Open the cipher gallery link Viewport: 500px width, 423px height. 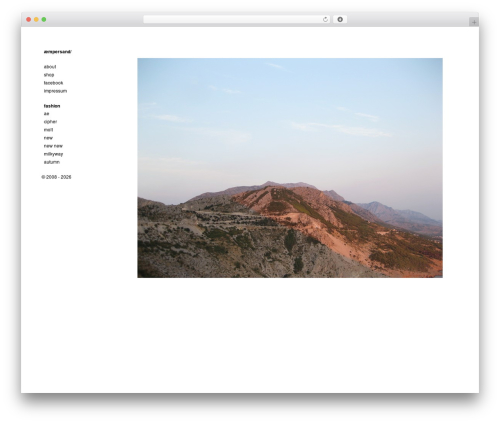tap(50, 122)
